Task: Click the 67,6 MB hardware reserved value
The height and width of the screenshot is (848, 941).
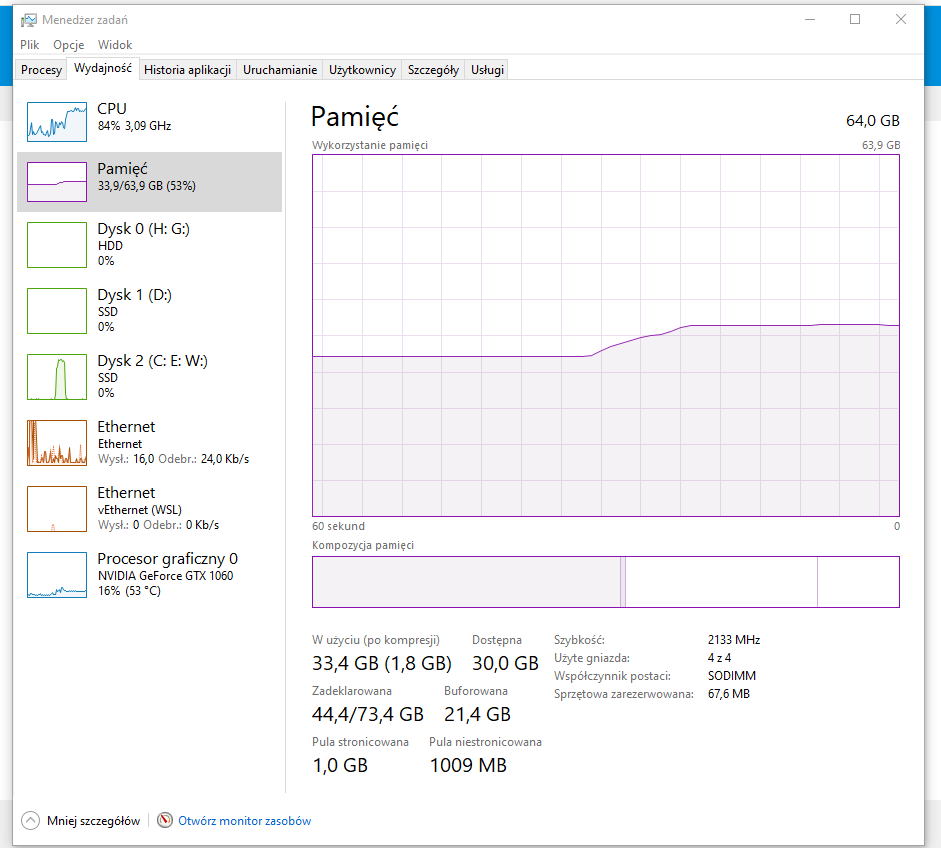Action: (729, 694)
